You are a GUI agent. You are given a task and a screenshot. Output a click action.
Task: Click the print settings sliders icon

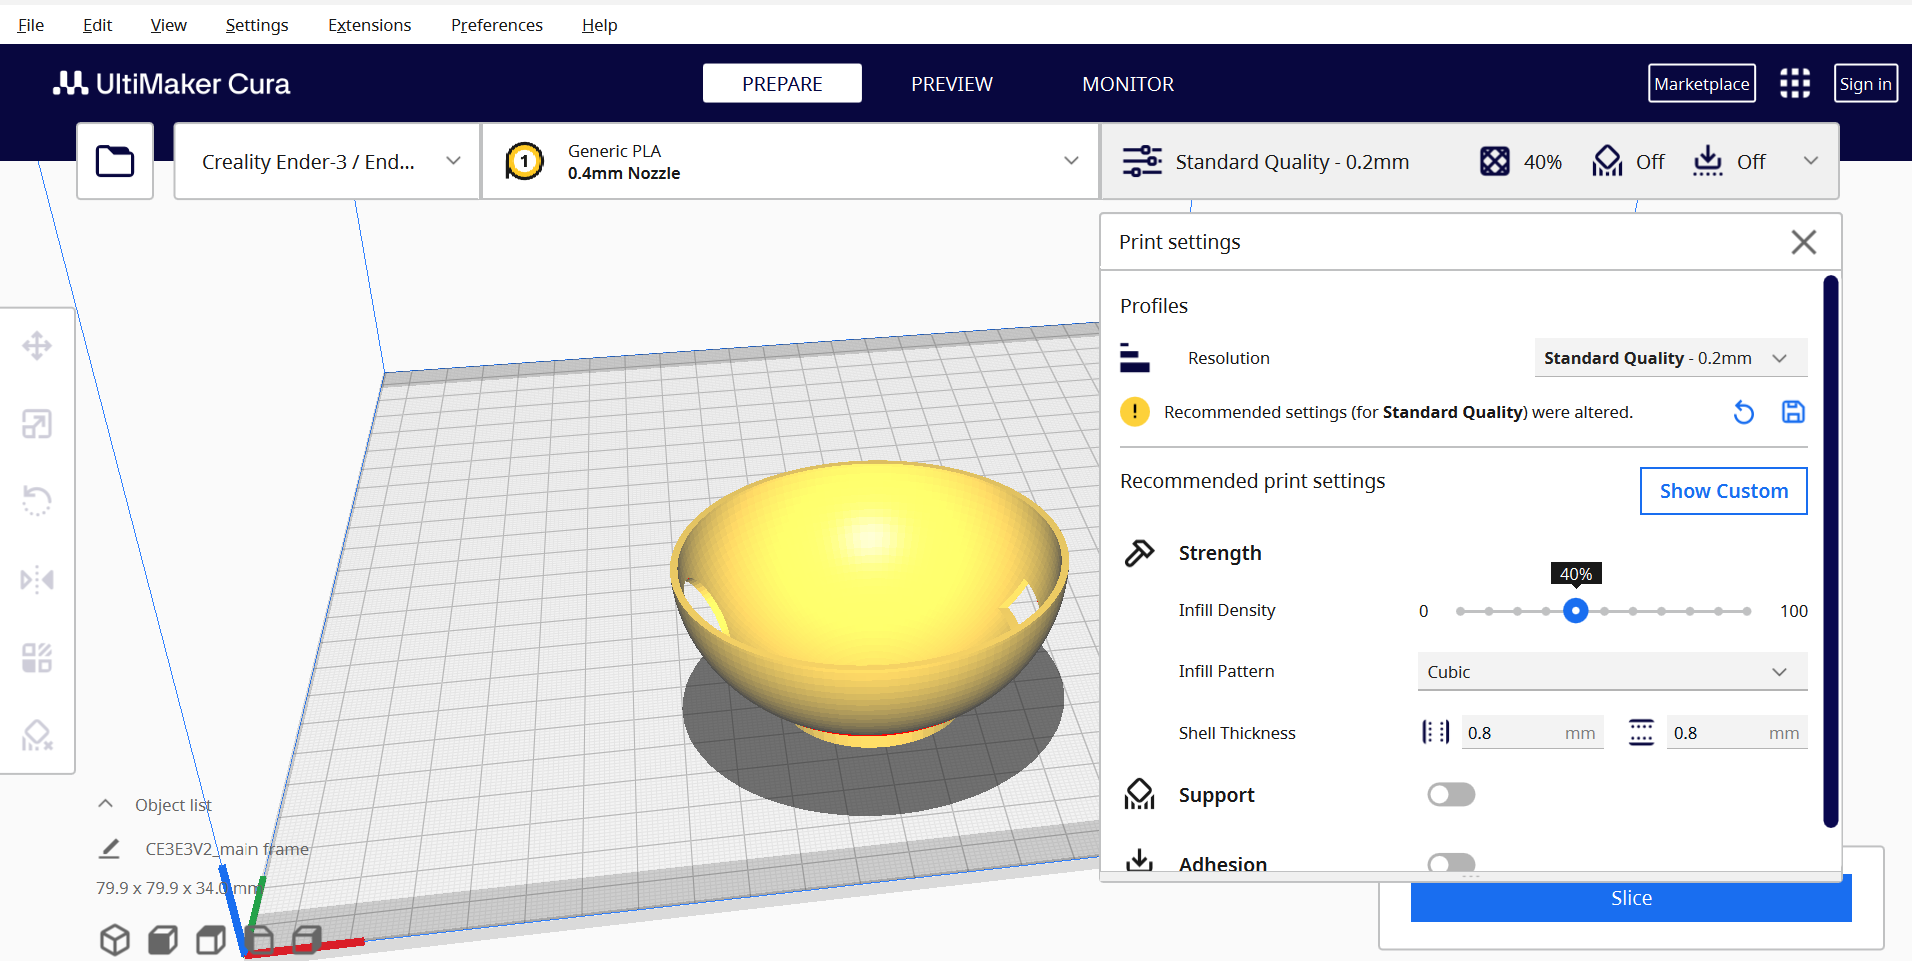tap(1142, 161)
